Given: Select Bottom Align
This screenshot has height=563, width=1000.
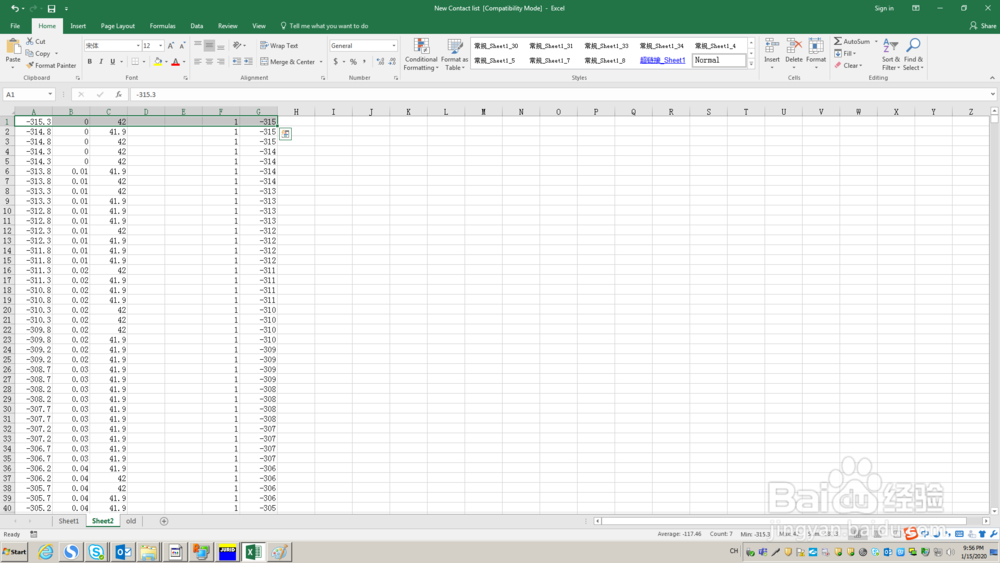Looking at the screenshot, I should (221, 46).
